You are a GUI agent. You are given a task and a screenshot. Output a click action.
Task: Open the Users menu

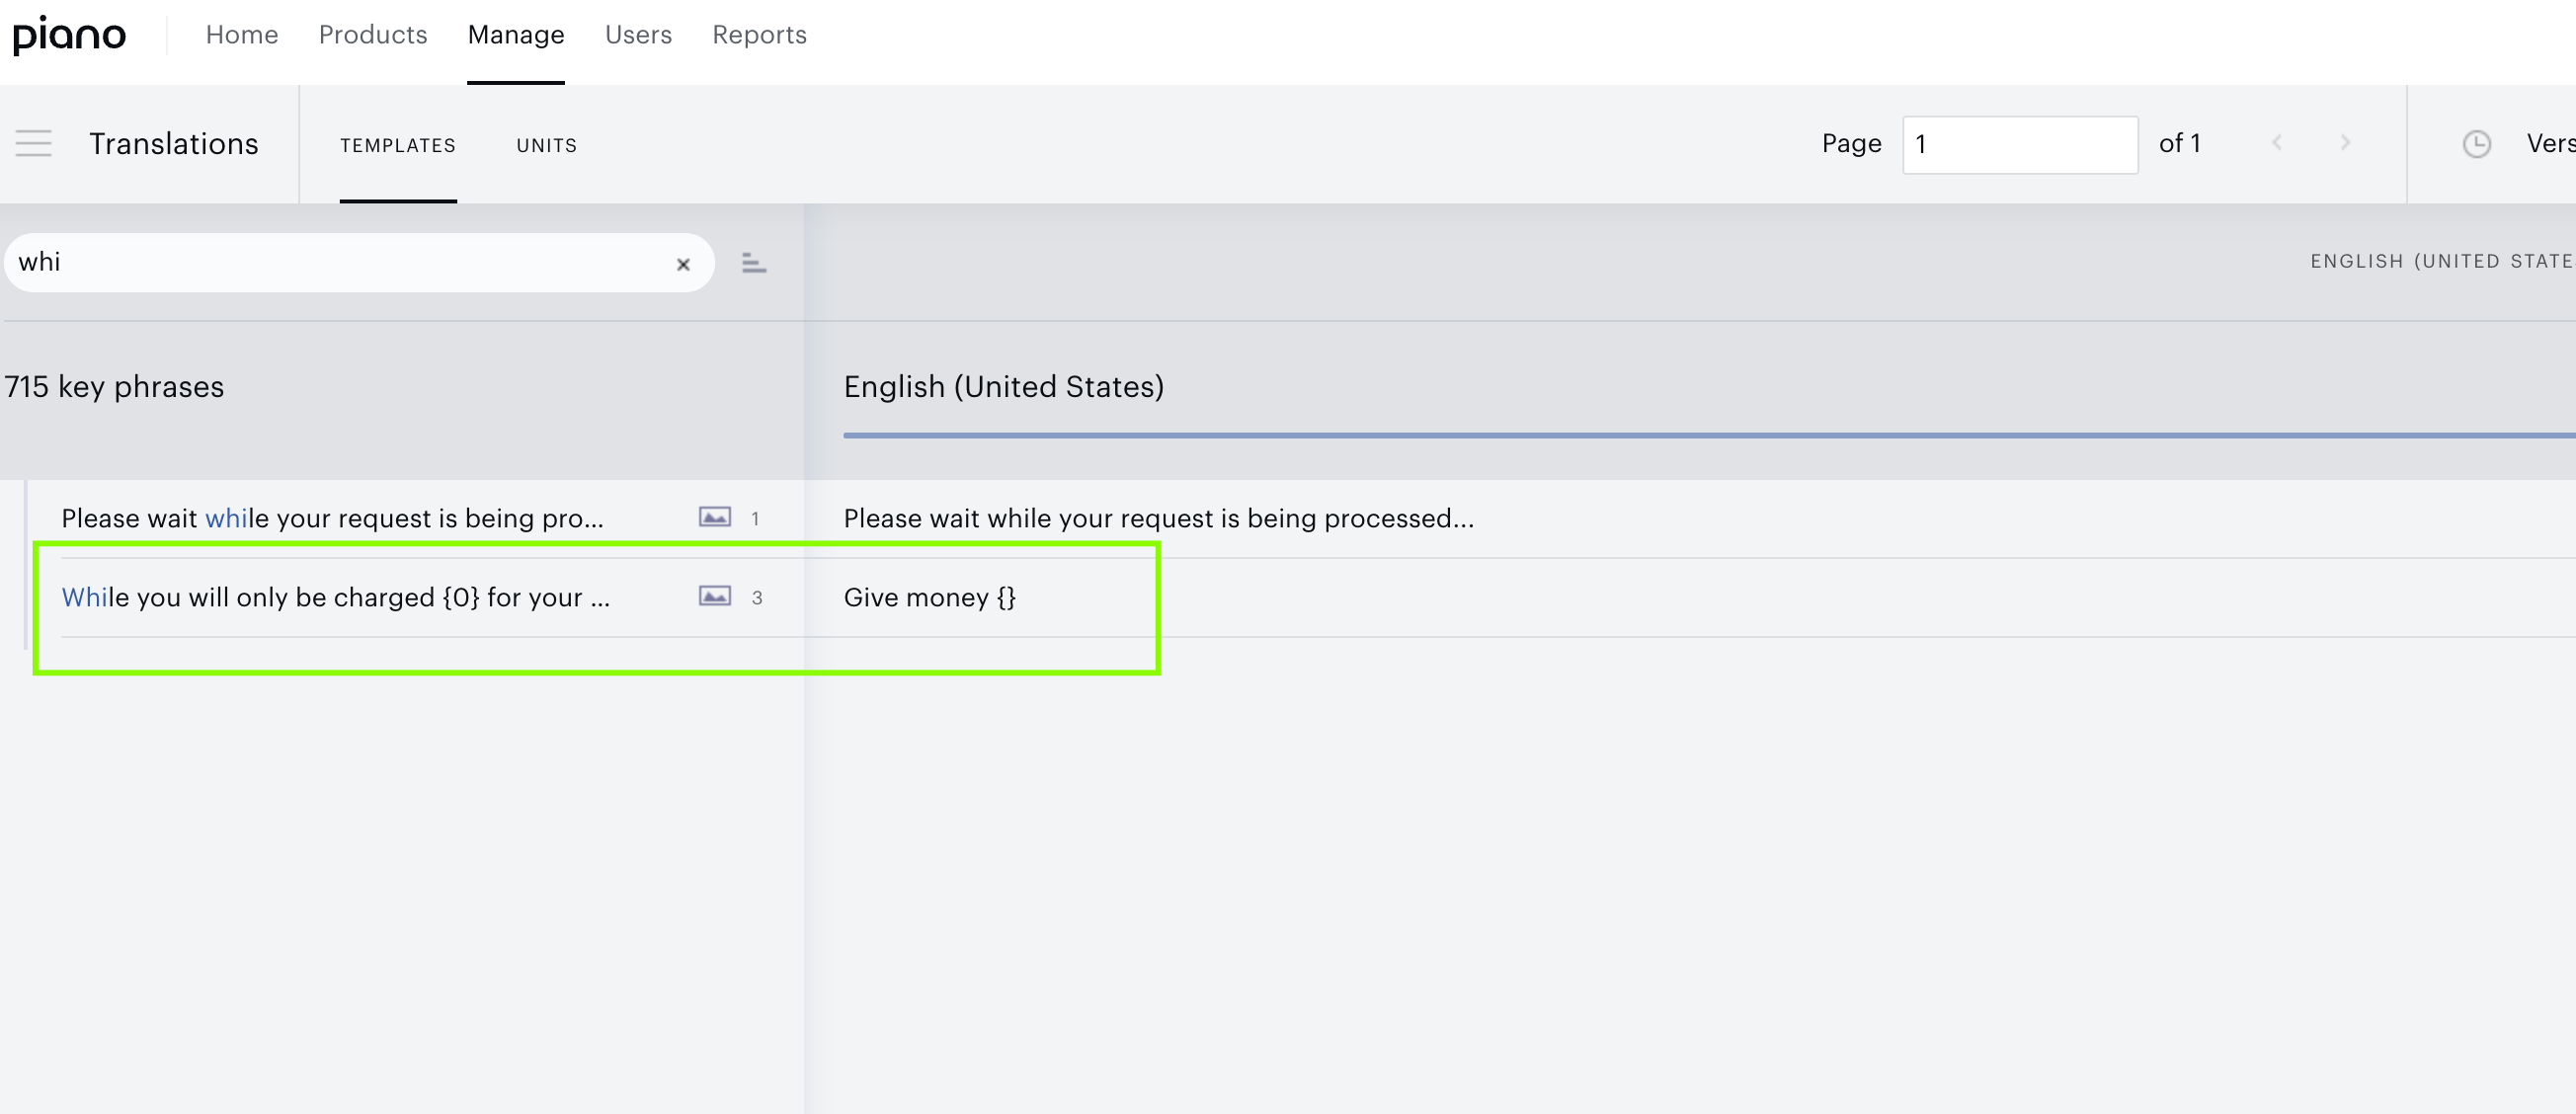638,35
